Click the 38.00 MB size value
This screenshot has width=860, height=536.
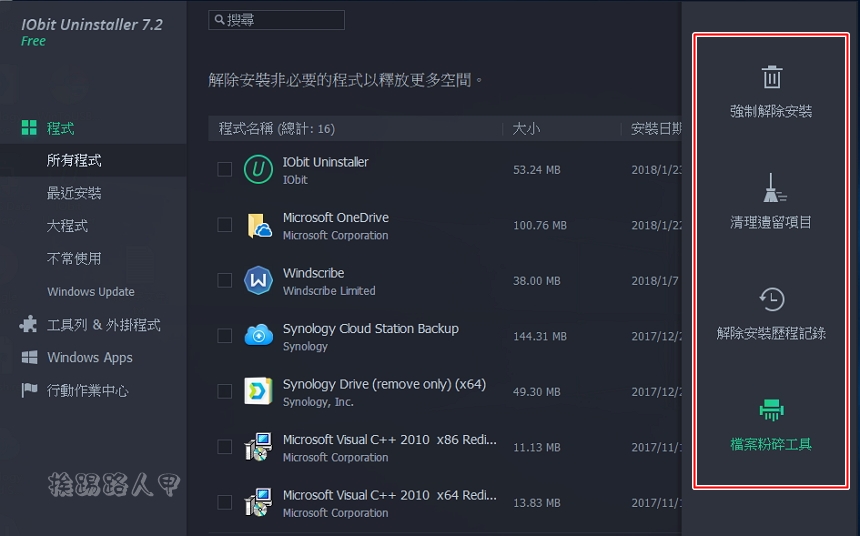[537, 281]
